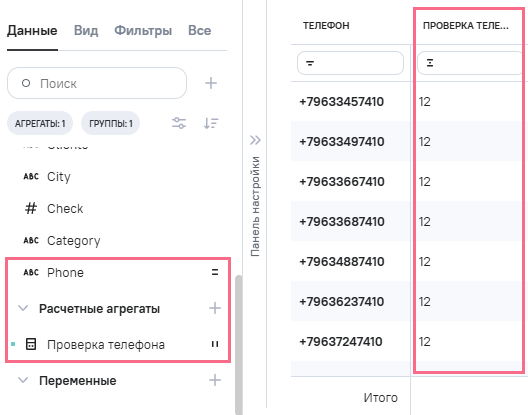Open filter box under Телефон column
528x415 pixels.
[x=350, y=63]
